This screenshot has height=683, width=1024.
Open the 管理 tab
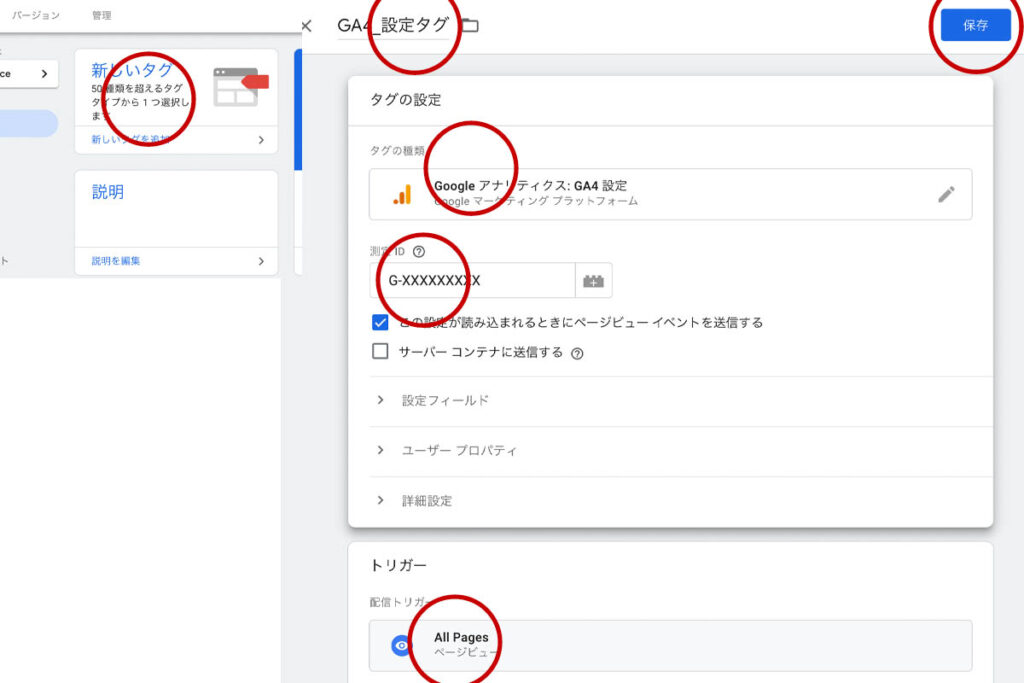[101, 15]
